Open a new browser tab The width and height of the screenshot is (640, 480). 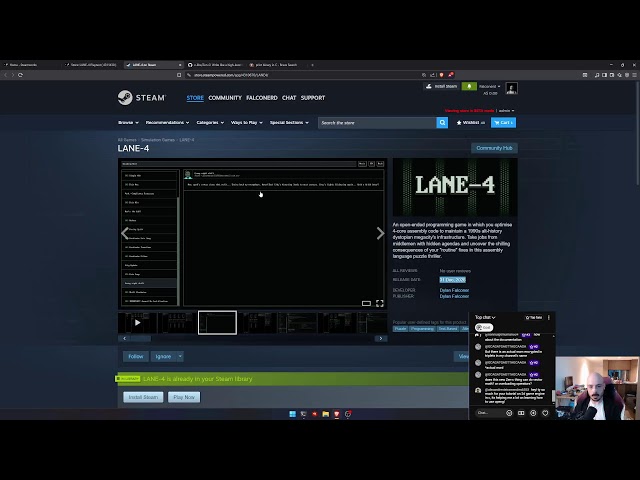(312, 65)
